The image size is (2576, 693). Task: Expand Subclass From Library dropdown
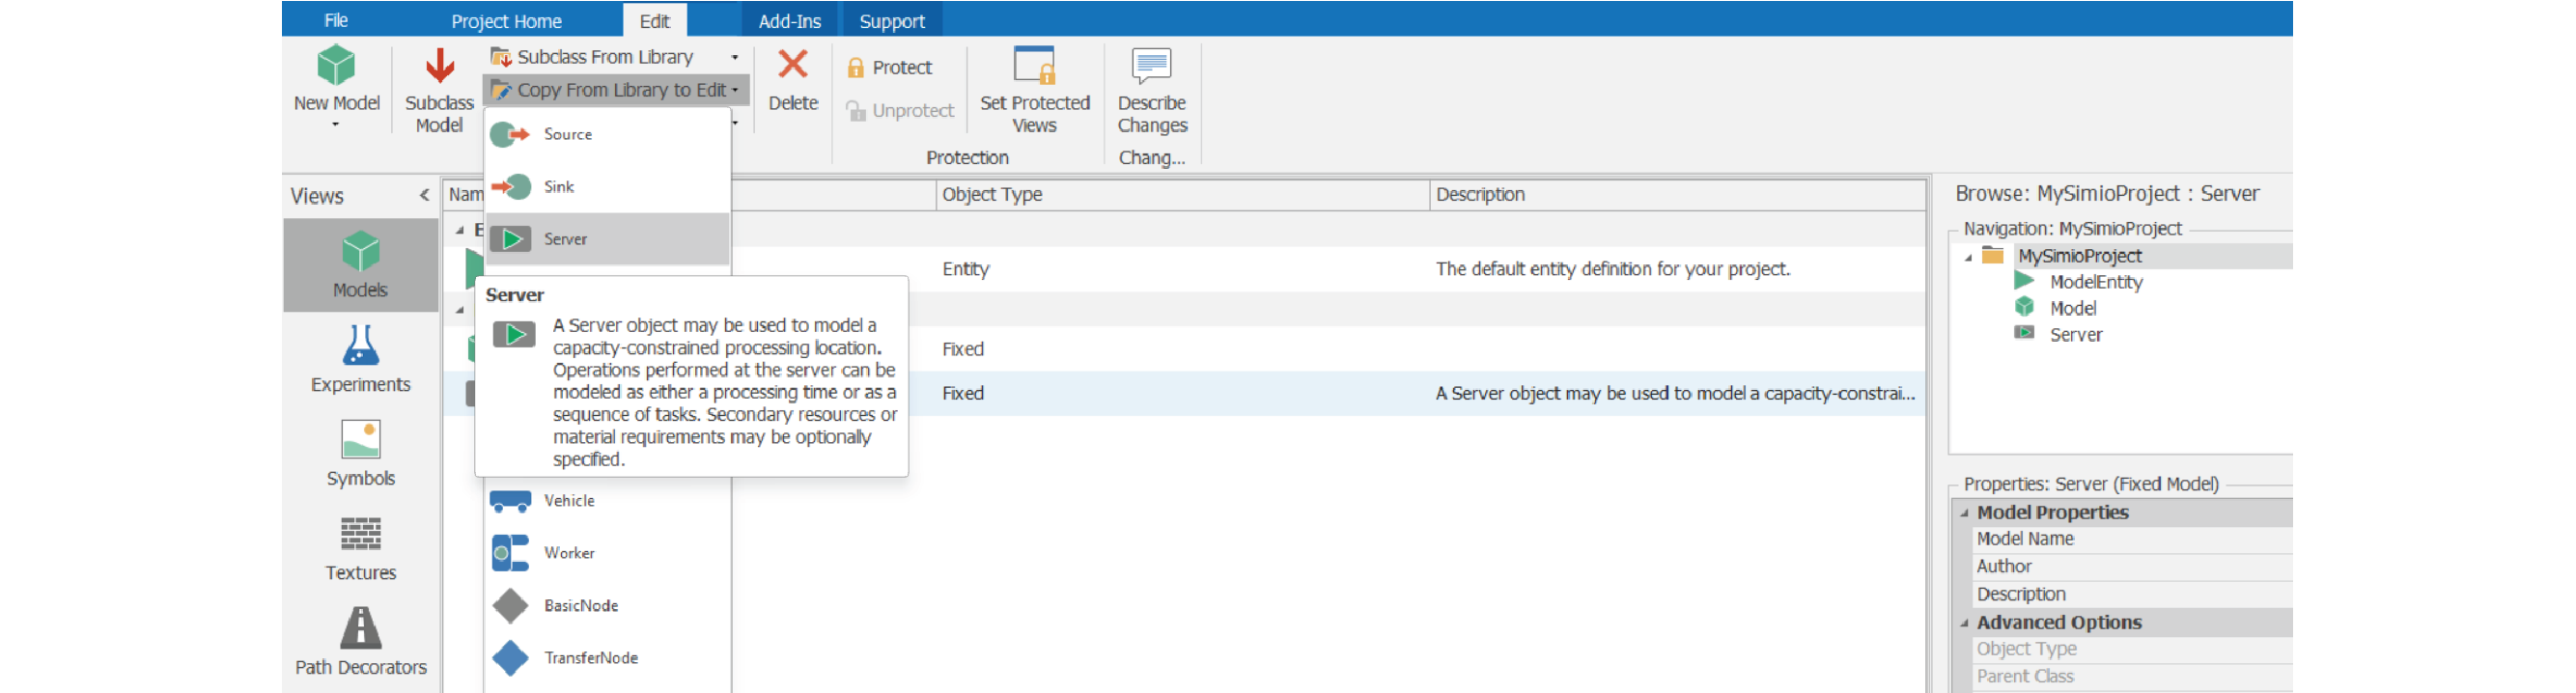pyautogui.click(x=735, y=58)
